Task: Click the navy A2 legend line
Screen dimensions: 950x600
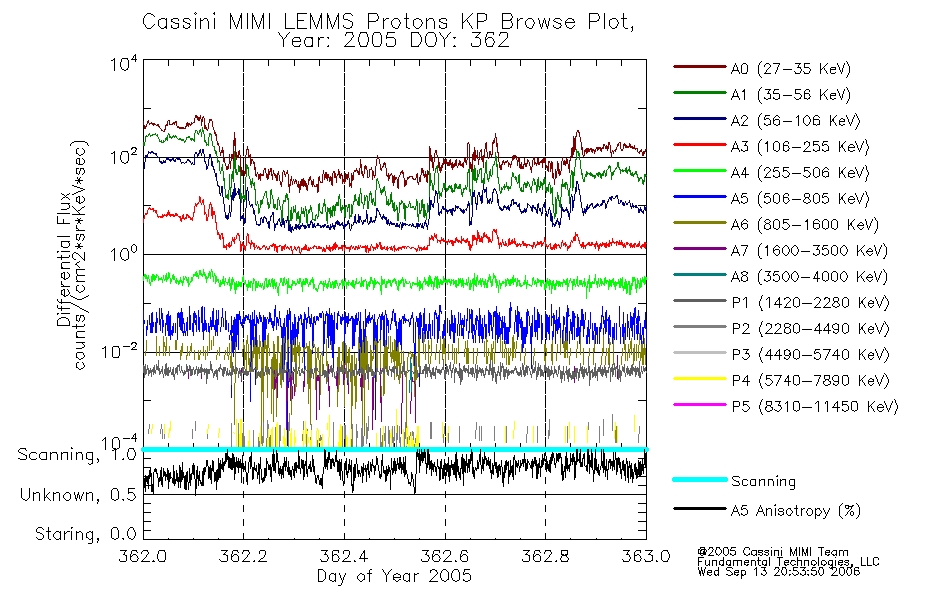Action: [x=699, y=119]
